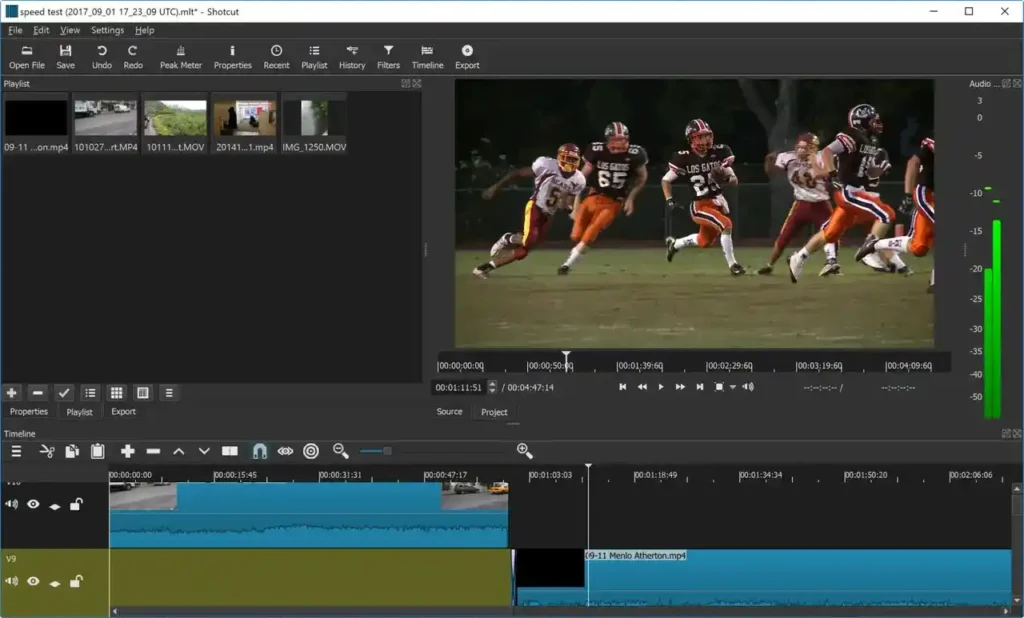Open the timeline hamburger menu
This screenshot has width=1024, height=618.
click(x=16, y=451)
